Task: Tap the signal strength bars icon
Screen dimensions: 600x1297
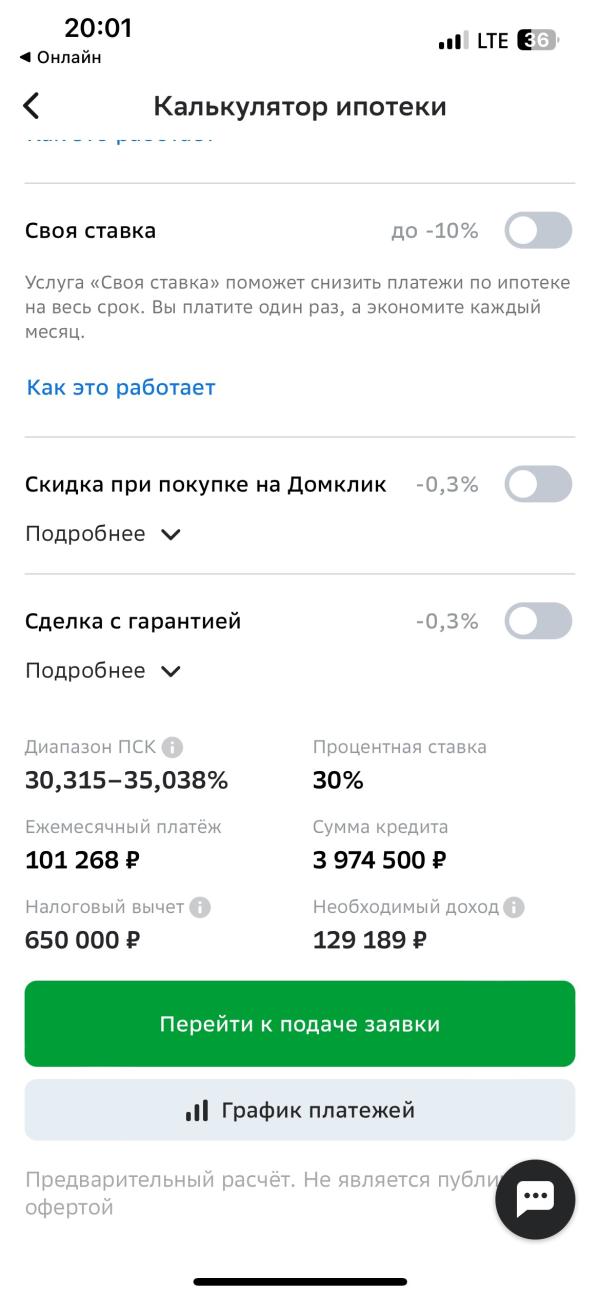Action: (453, 41)
